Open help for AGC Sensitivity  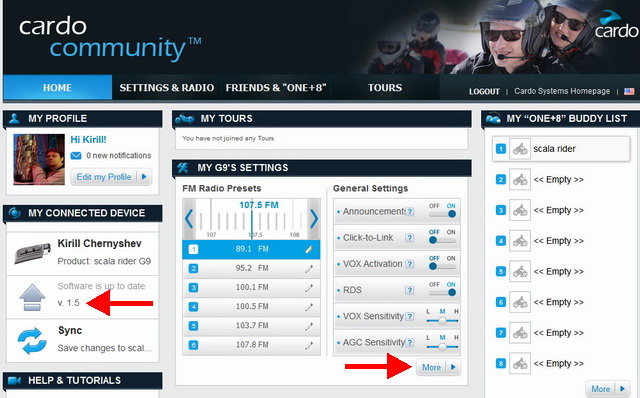[x=410, y=342]
